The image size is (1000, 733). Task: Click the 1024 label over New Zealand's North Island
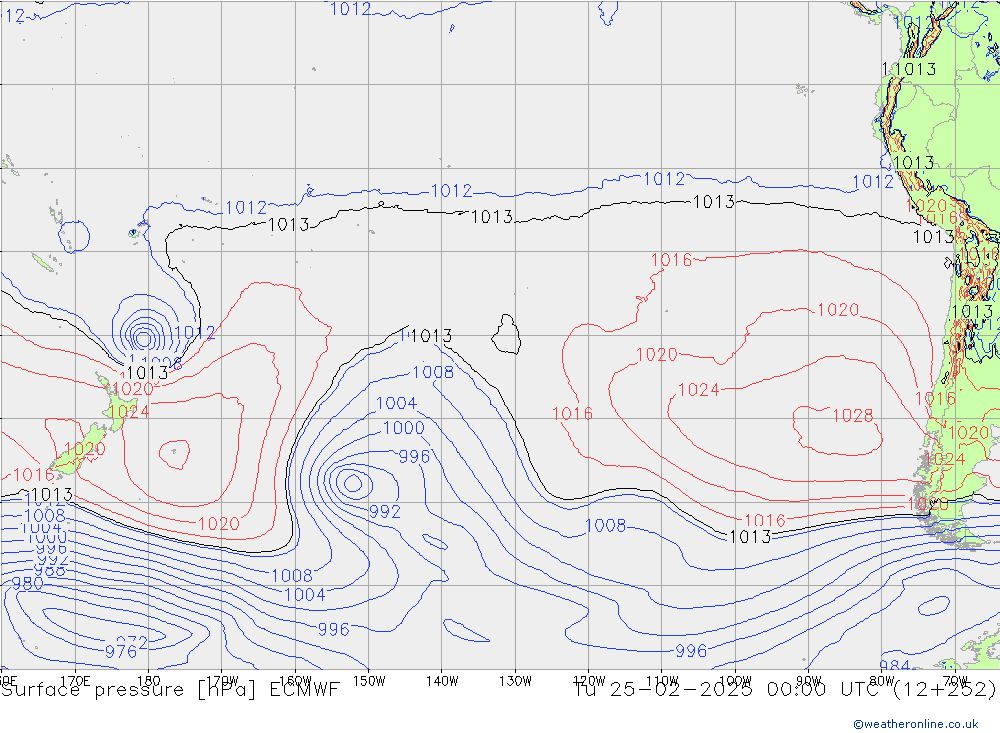129,411
